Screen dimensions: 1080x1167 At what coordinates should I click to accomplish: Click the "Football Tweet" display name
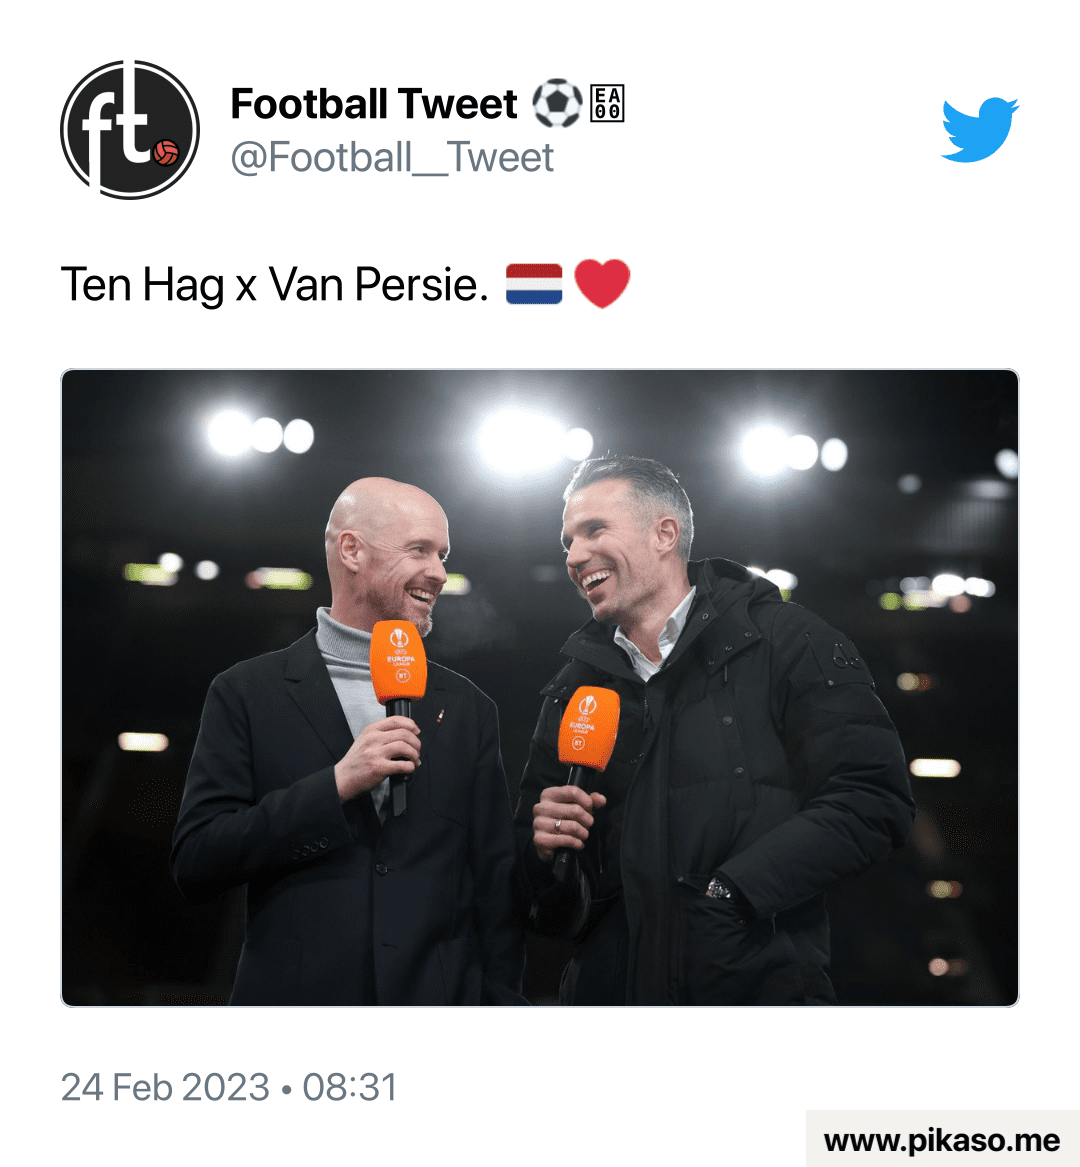(374, 104)
